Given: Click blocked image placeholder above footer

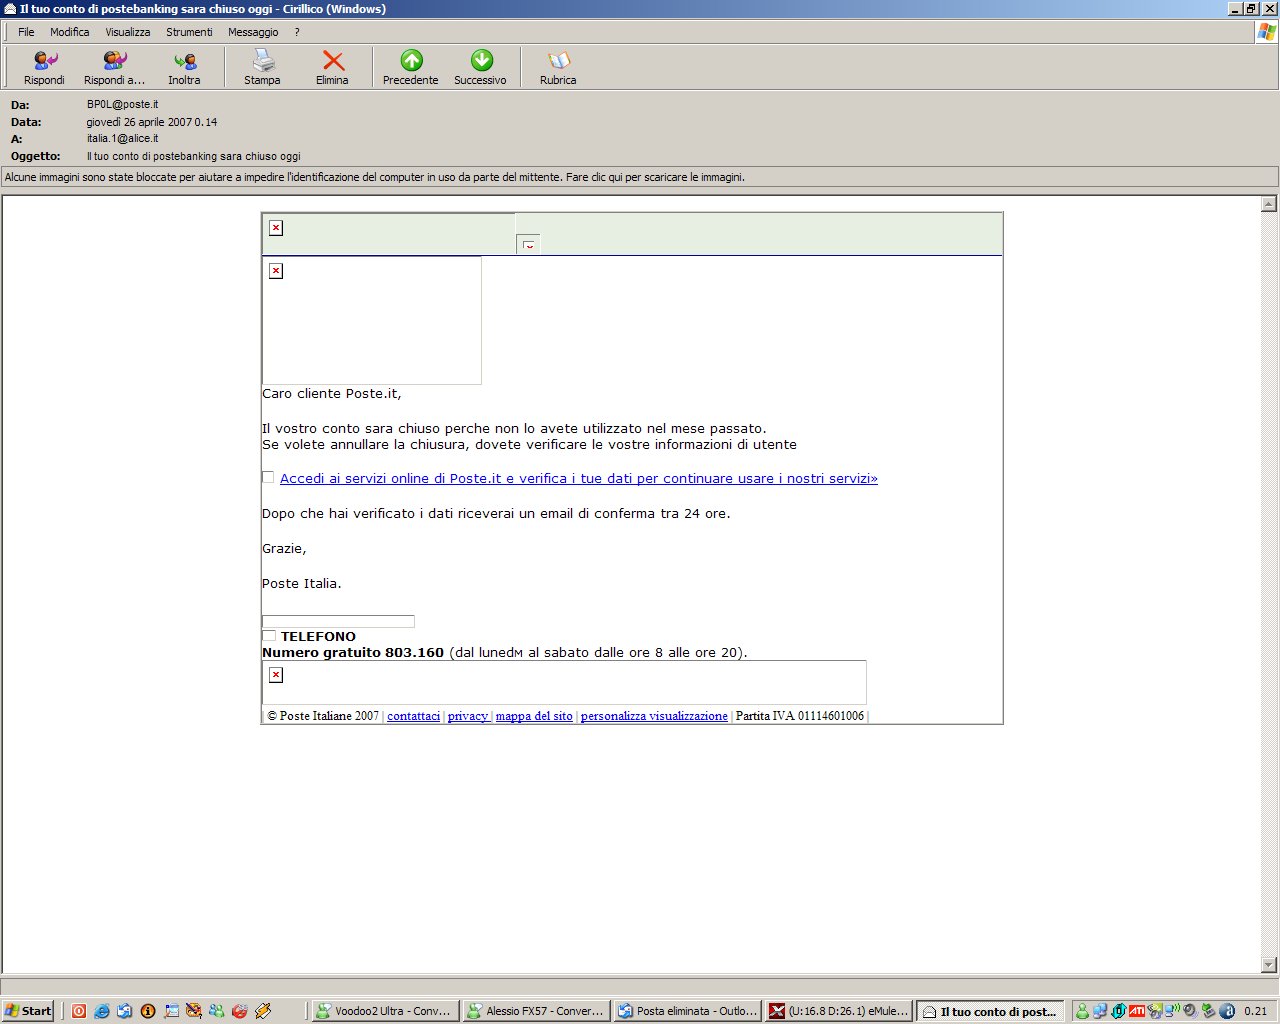Looking at the screenshot, I should [564, 682].
